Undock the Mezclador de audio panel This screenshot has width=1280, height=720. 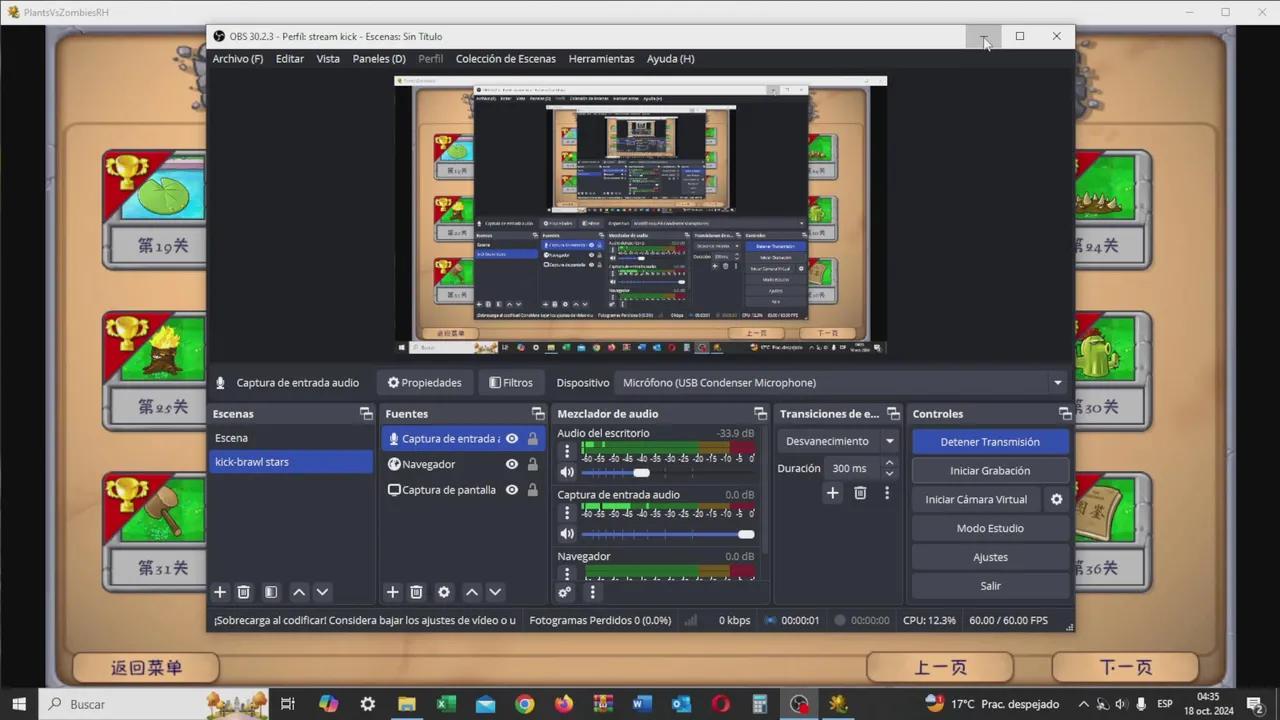(x=760, y=414)
